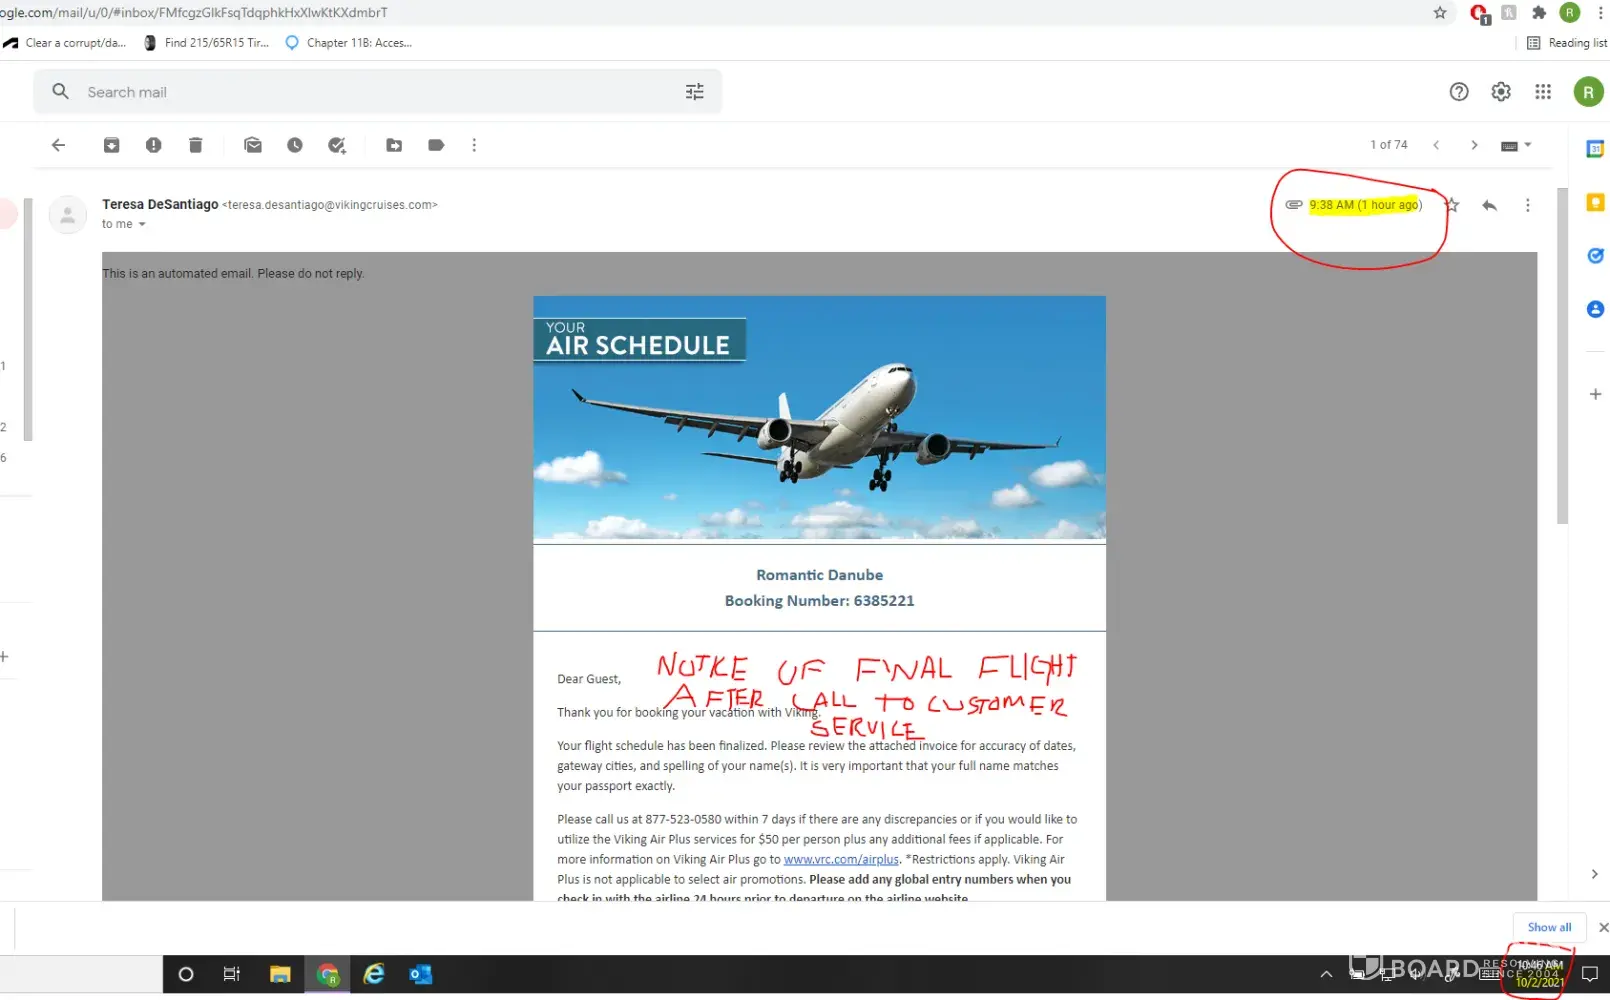1610x1000 pixels.
Task: Open the www.vrc.com/airplus link
Action: pyautogui.click(x=841, y=859)
